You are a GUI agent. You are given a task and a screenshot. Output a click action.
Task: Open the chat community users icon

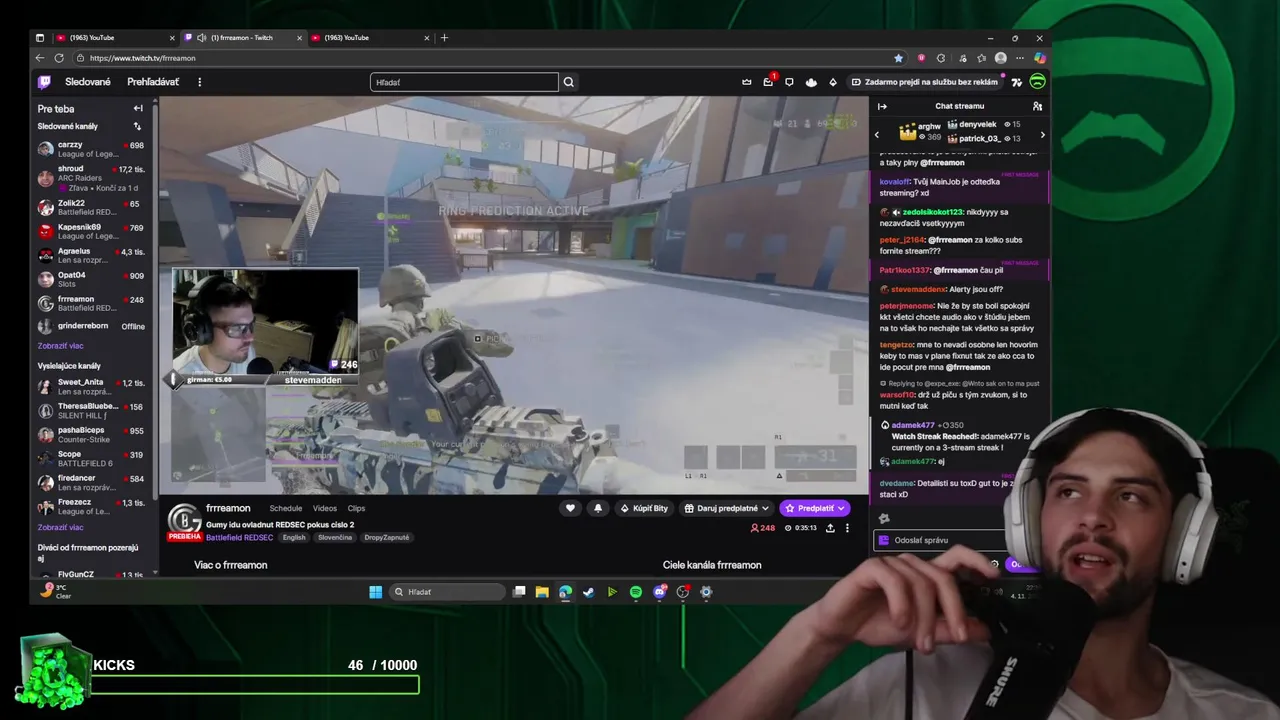(1037, 106)
